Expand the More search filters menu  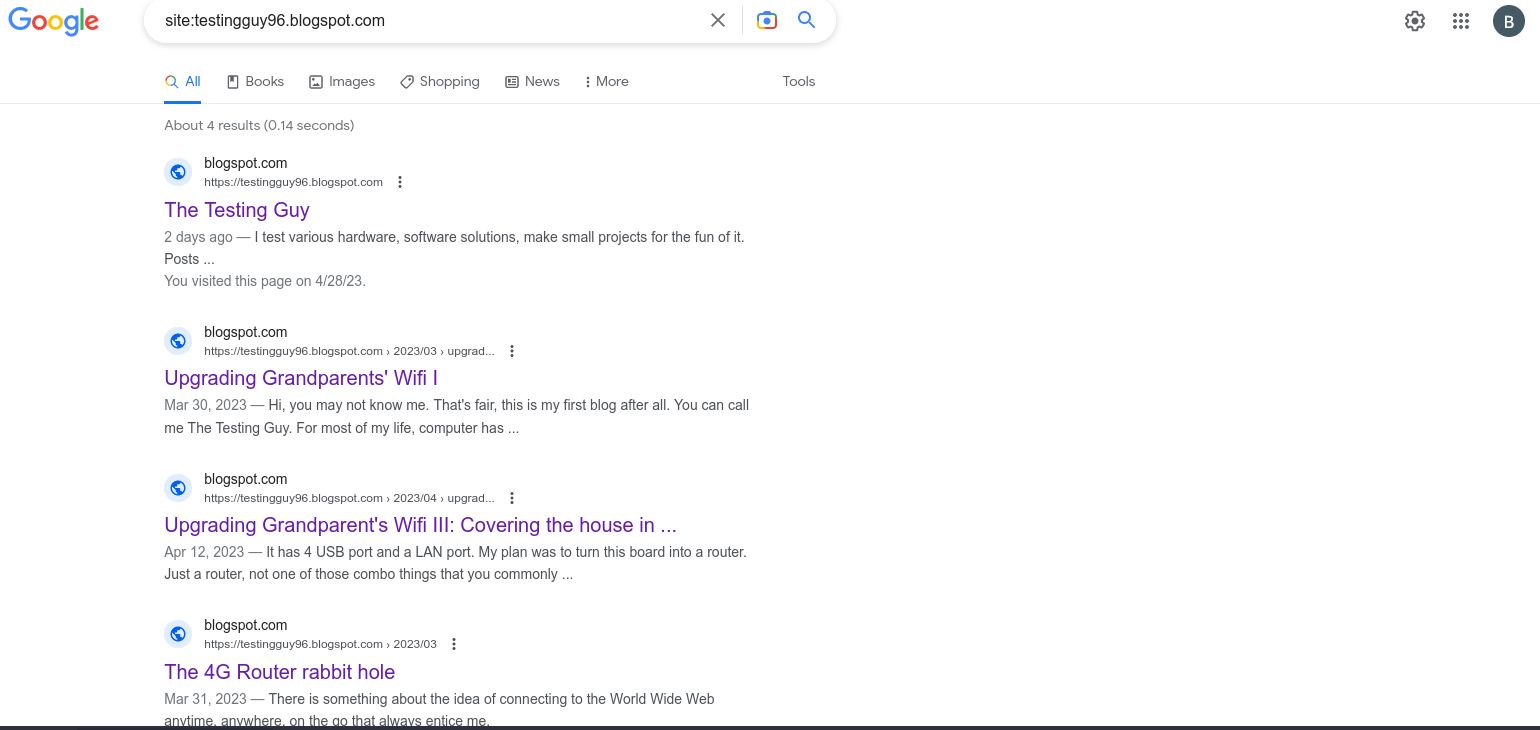606,82
